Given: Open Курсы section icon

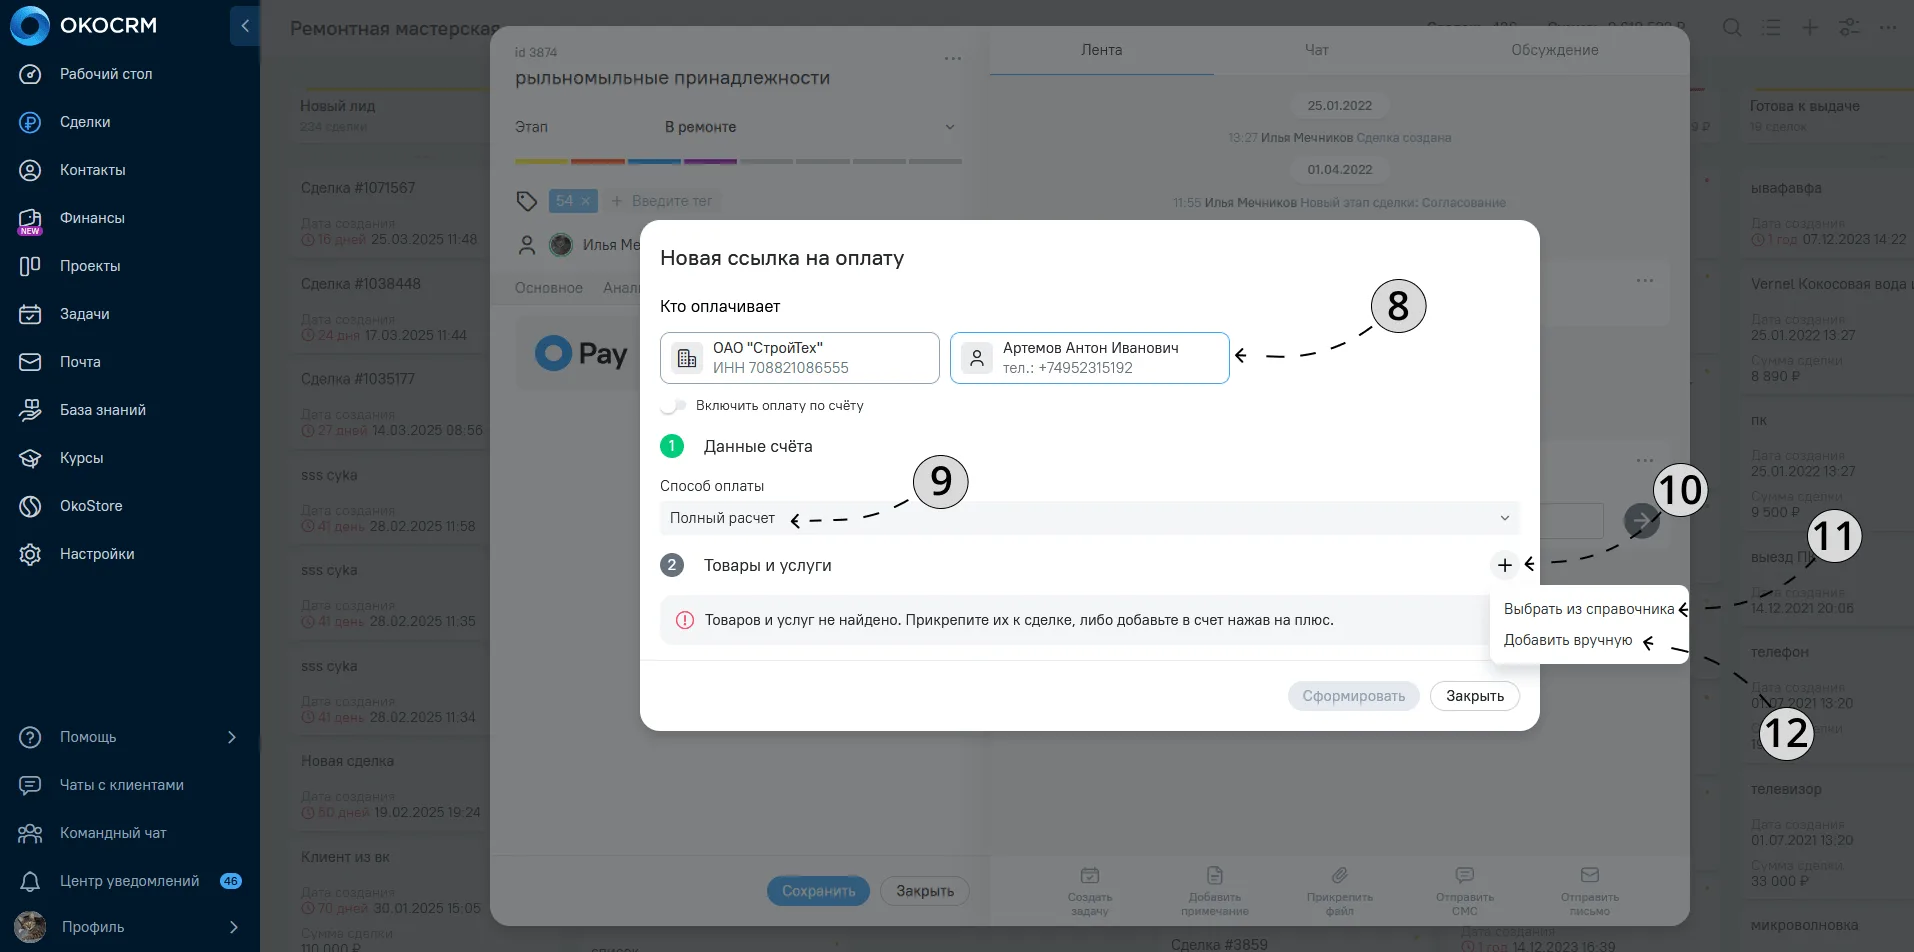Looking at the screenshot, I should [x=30, y=458].
